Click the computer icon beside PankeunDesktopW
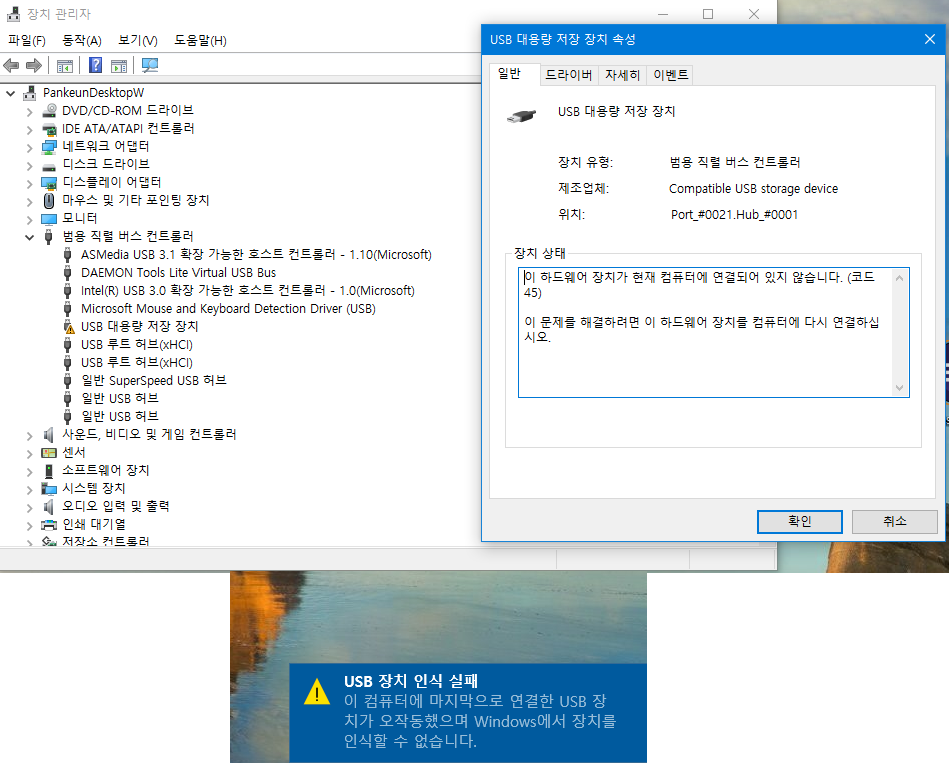The width and height of the screenshot is (949, 763). pyautogui.click(x=30, y=93)
